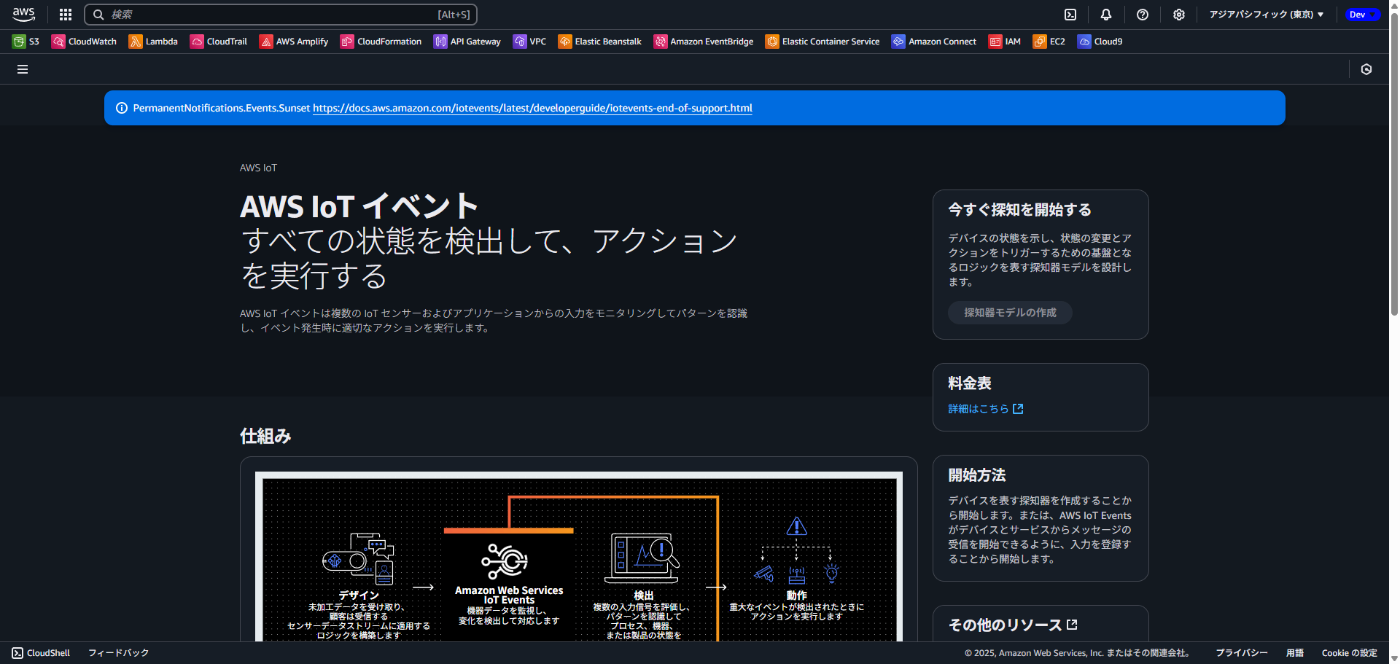Open the settings gear icon

pos(1179,14)
